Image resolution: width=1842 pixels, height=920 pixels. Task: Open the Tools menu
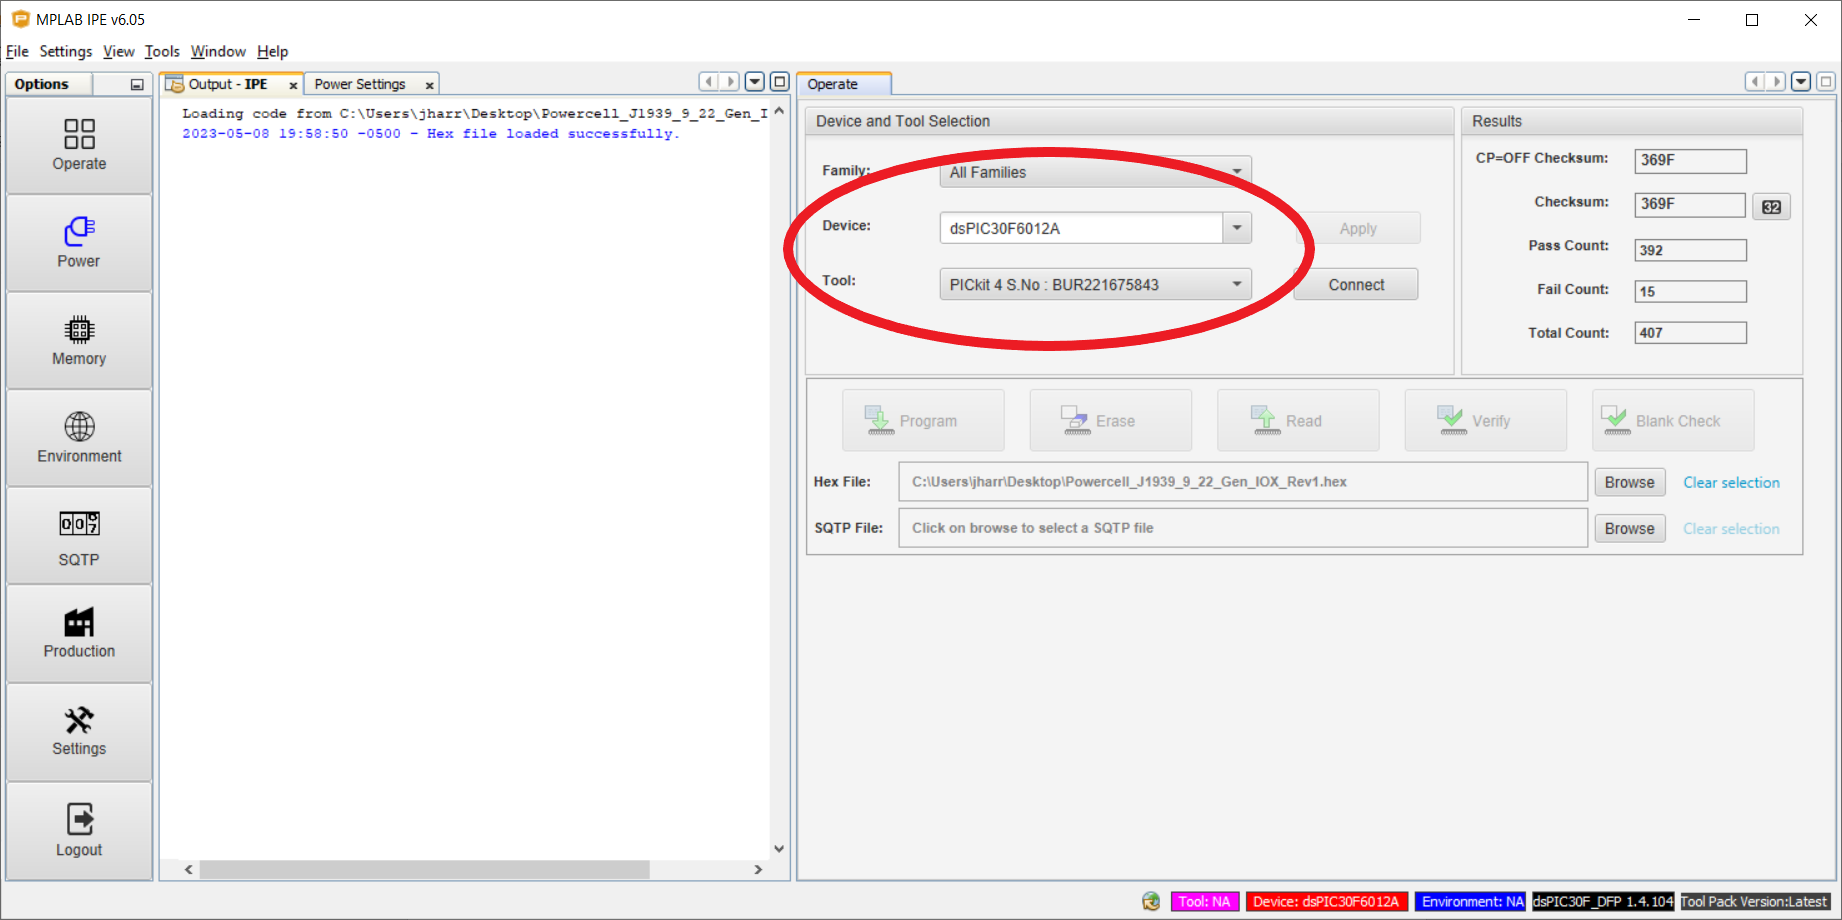(x=161, y=51)
